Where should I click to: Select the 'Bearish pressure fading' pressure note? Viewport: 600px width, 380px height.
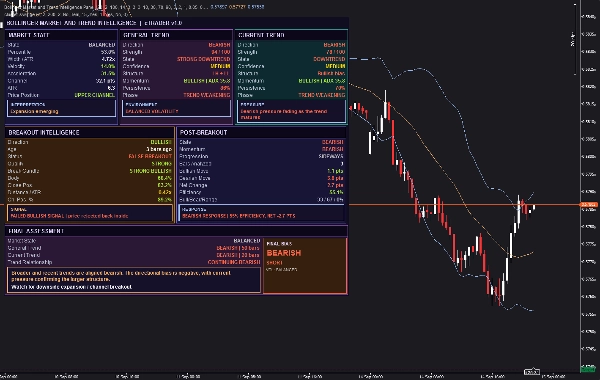(284, 114)
